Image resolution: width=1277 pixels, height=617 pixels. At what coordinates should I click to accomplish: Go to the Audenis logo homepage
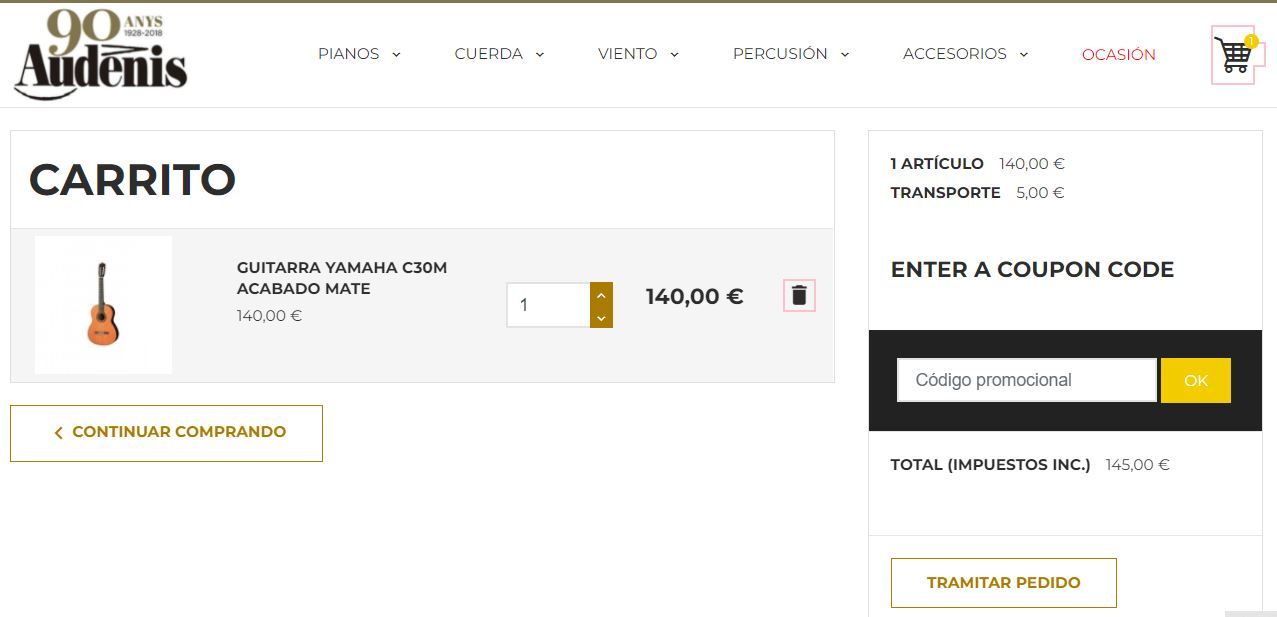point(101,54)
